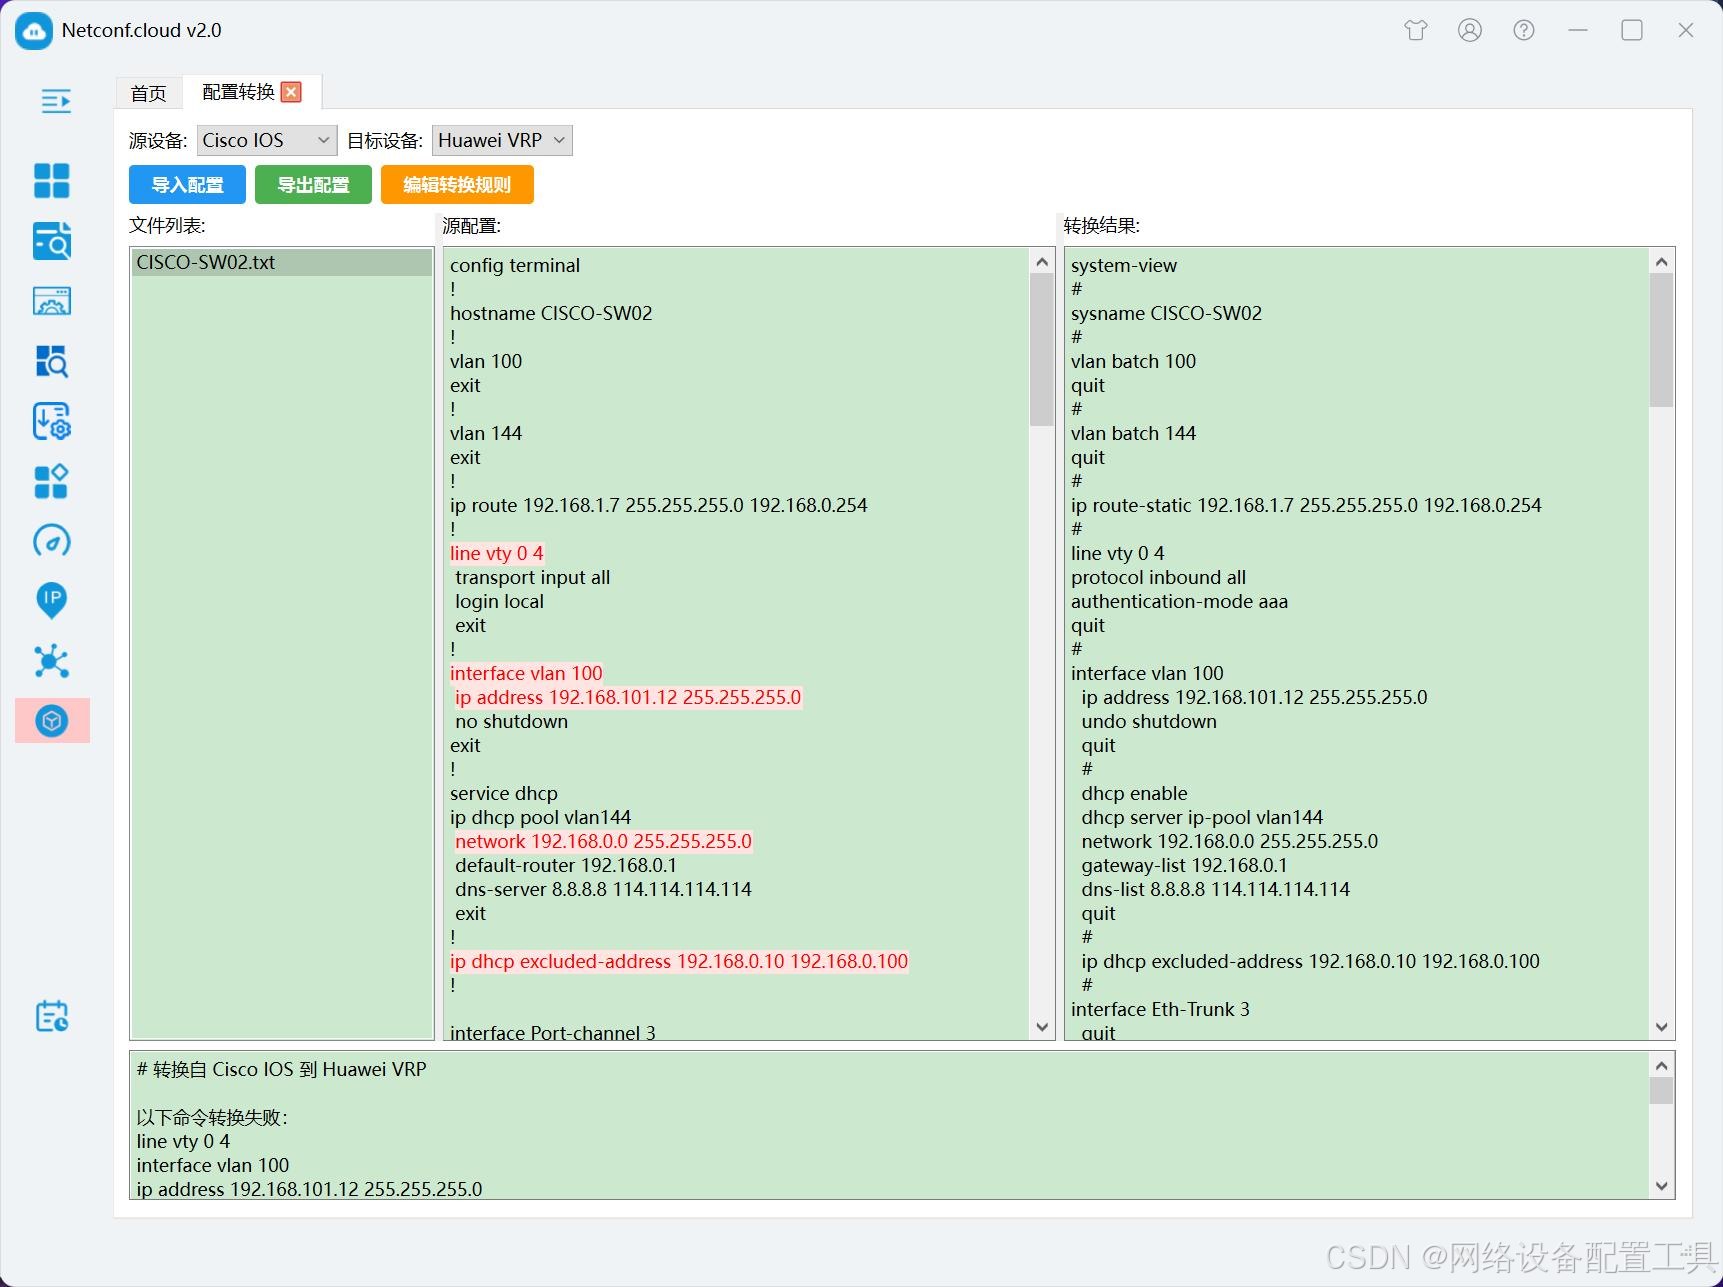Click 'interface Eth-Trunk 3' in result
The image size is (1723, 1287).
tap(1160, 1009)
